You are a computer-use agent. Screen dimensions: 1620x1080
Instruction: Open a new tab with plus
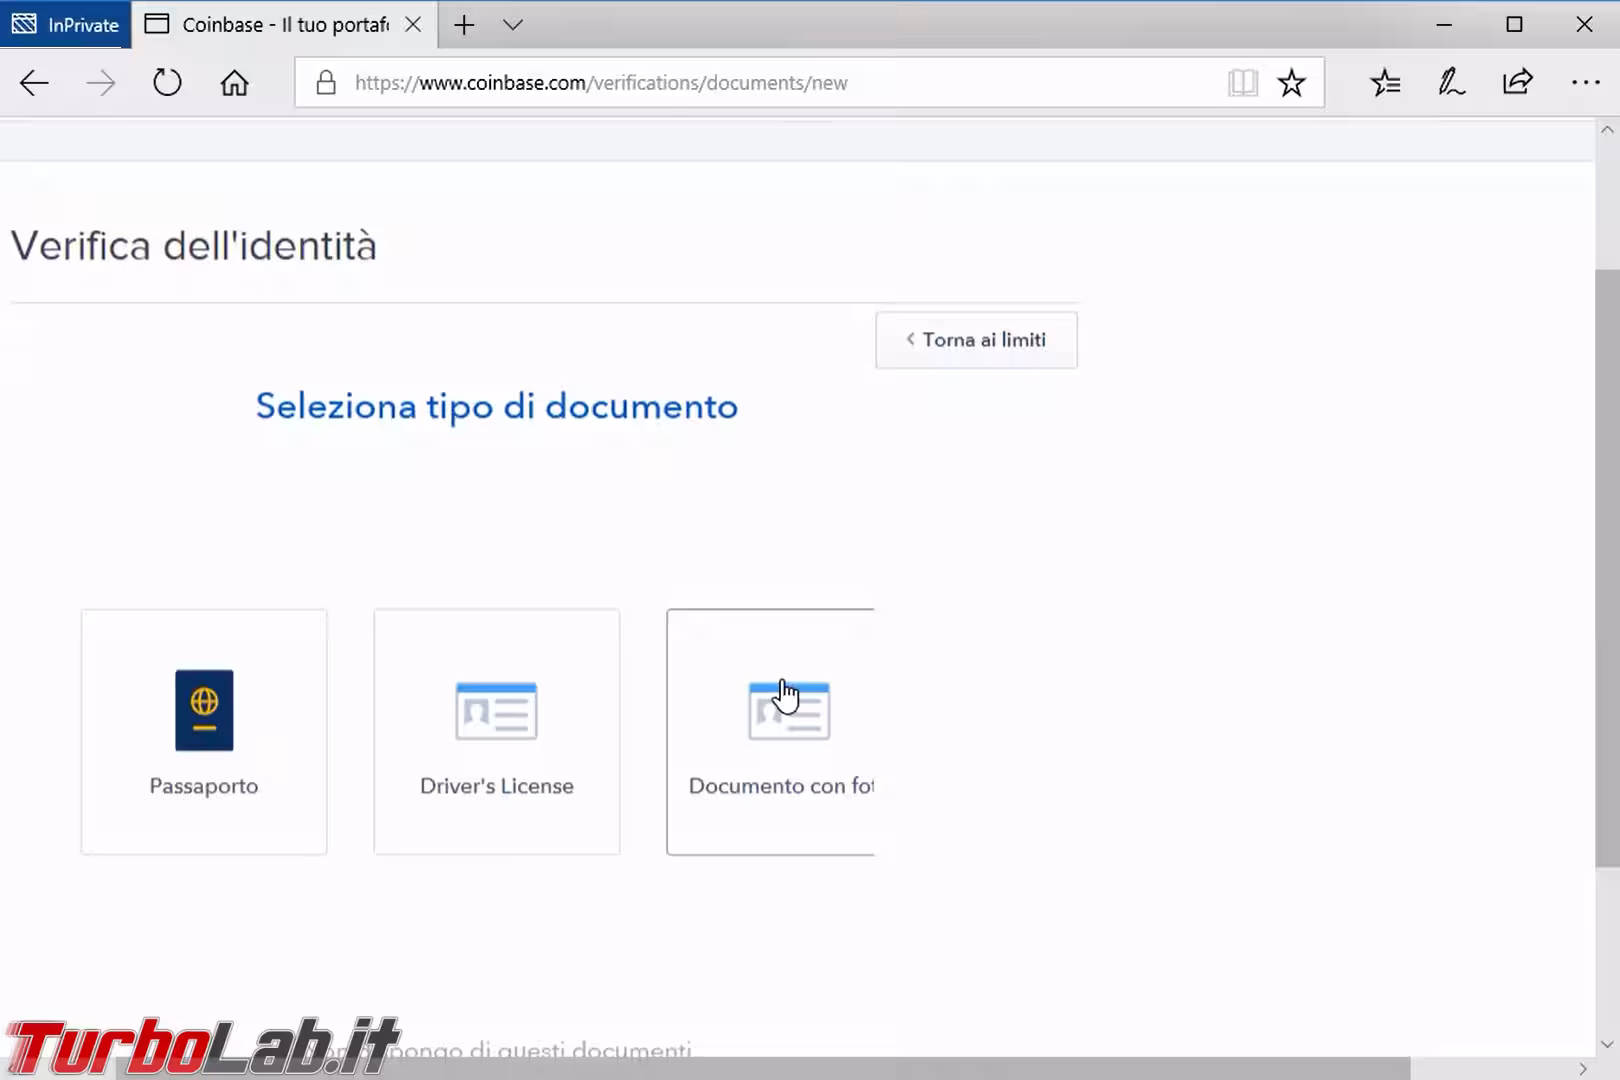(464, 25)
